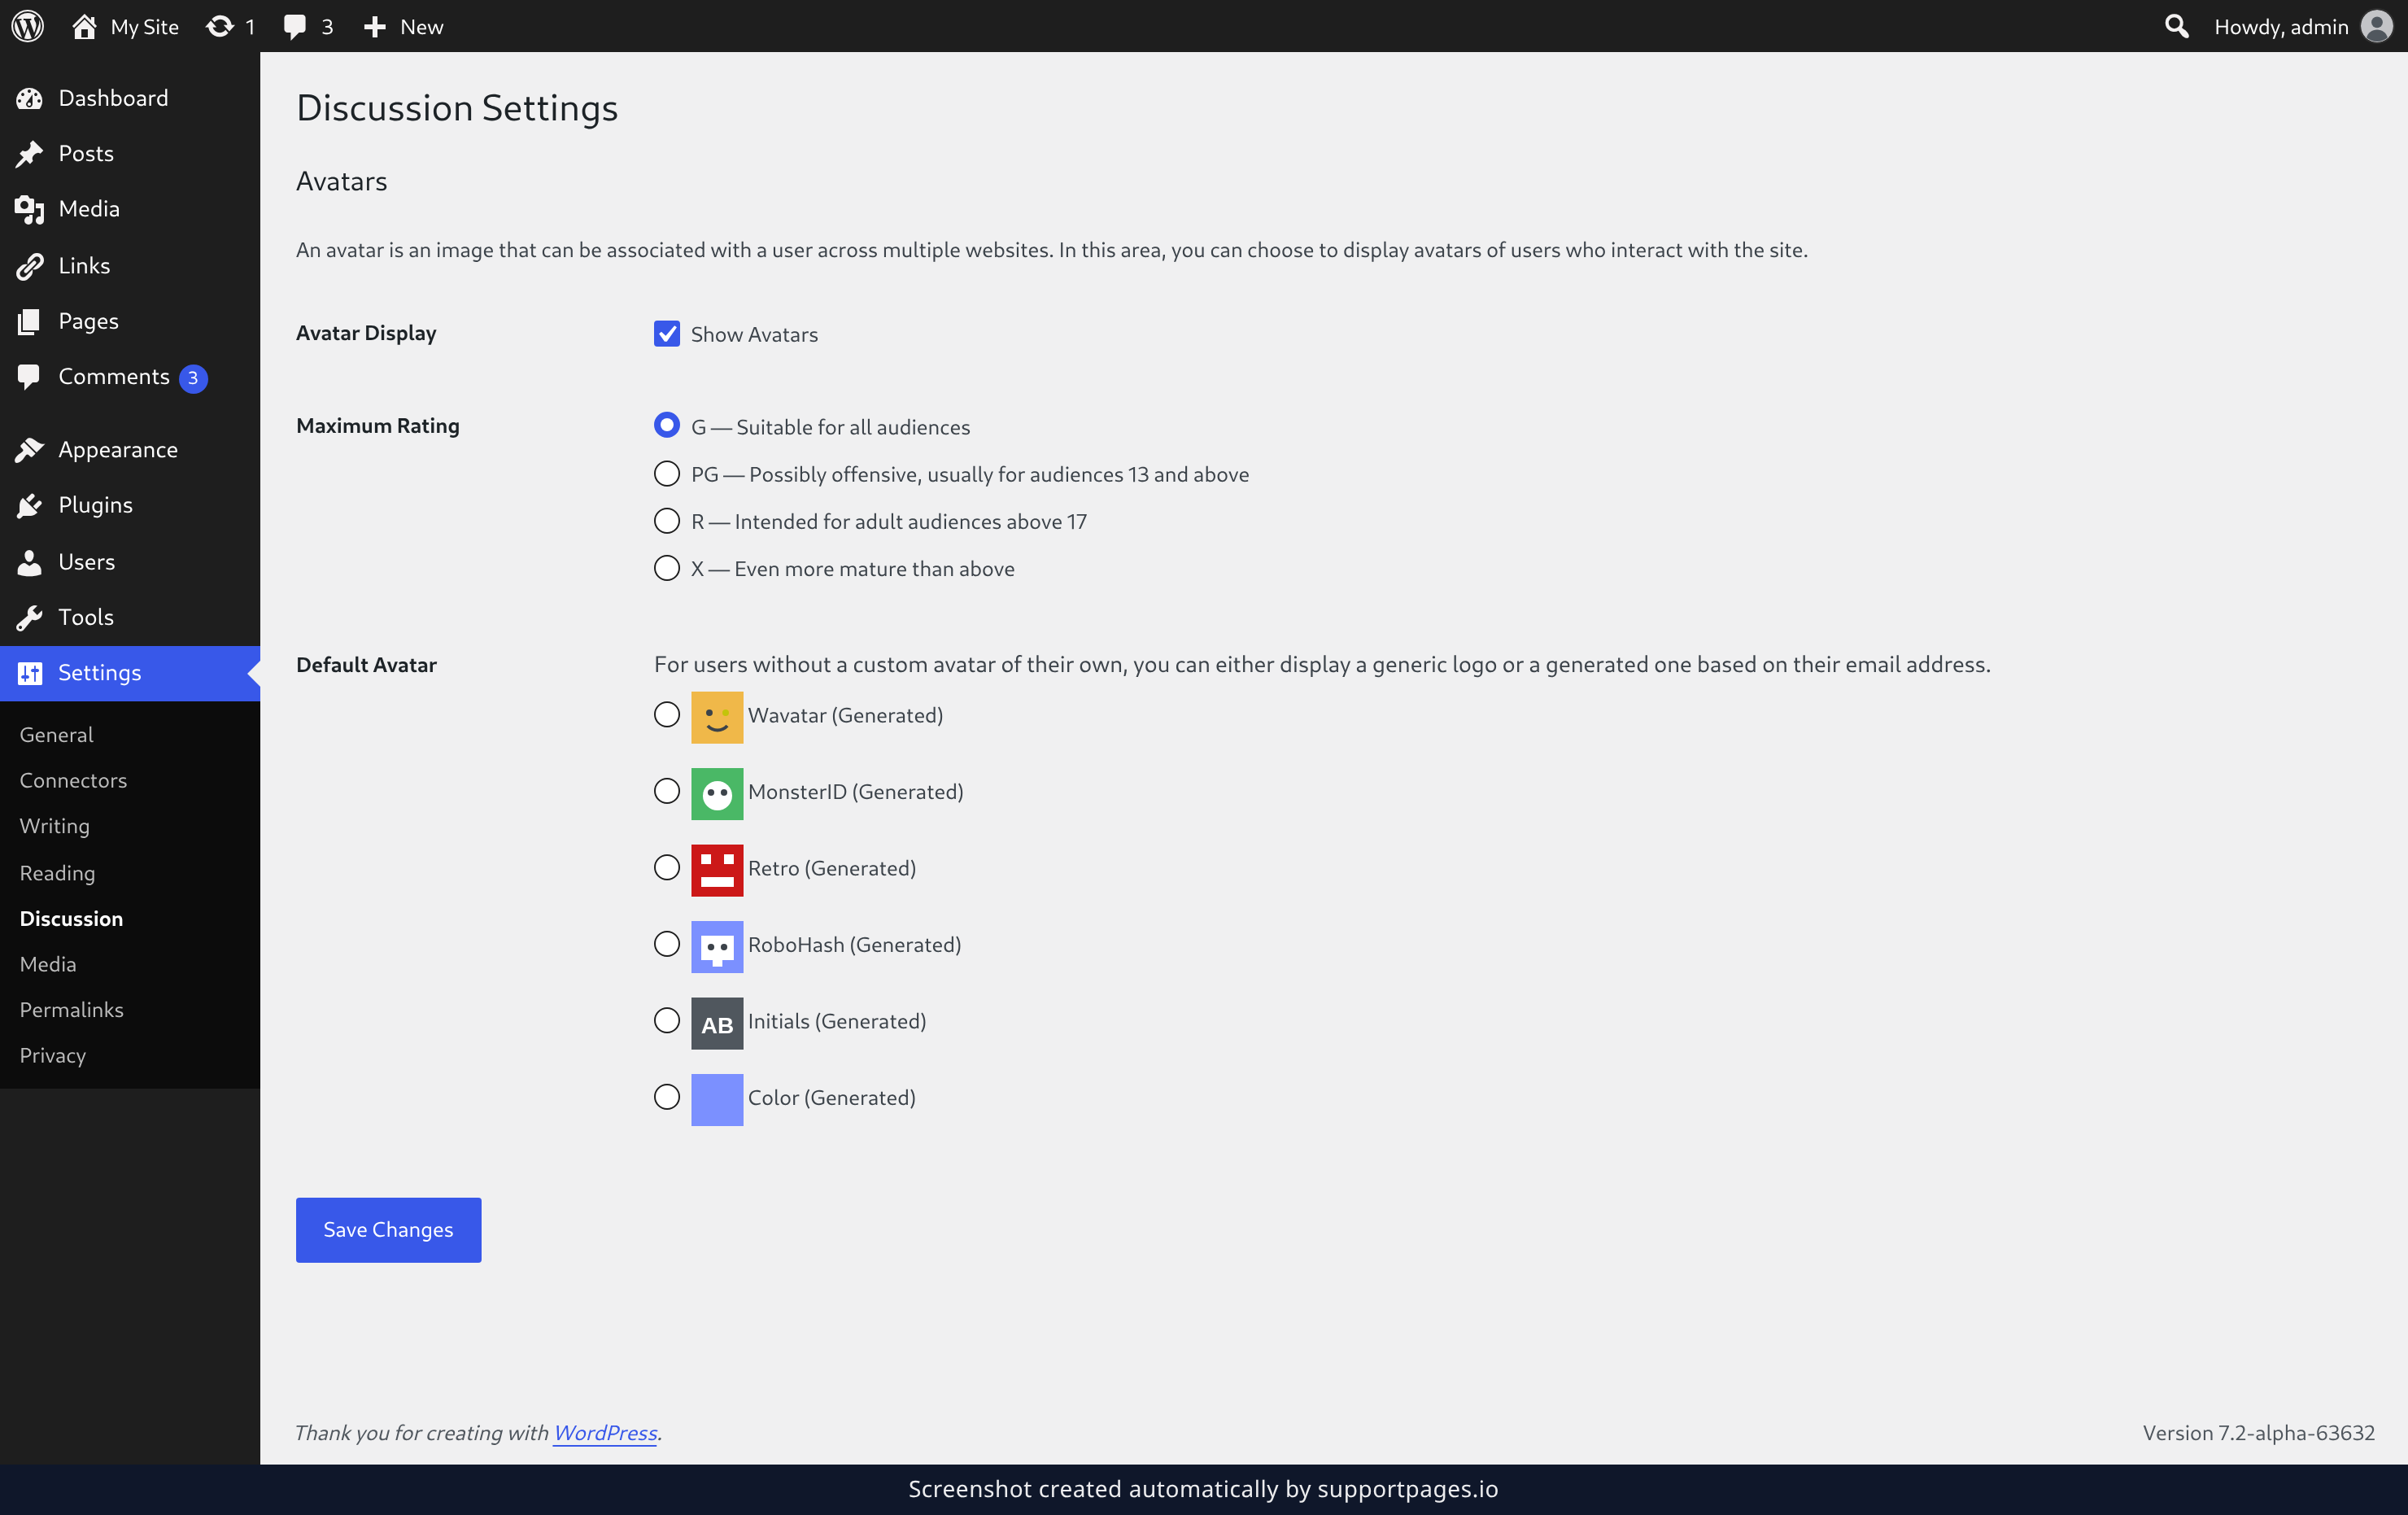Screen dimensions: 2408x1515
Task: Follow the WordPress footer link
Action: pyautogui.click(x=605, y=1433)
